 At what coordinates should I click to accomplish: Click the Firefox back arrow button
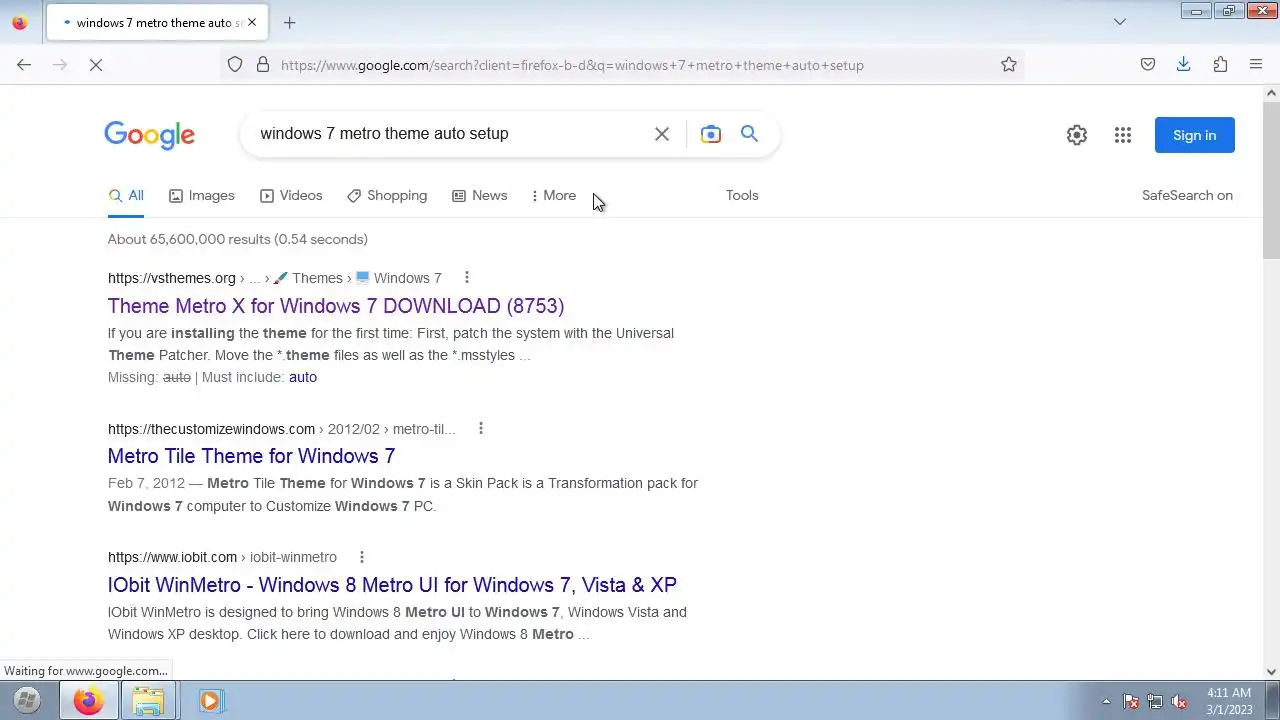[x=24, y=65]
